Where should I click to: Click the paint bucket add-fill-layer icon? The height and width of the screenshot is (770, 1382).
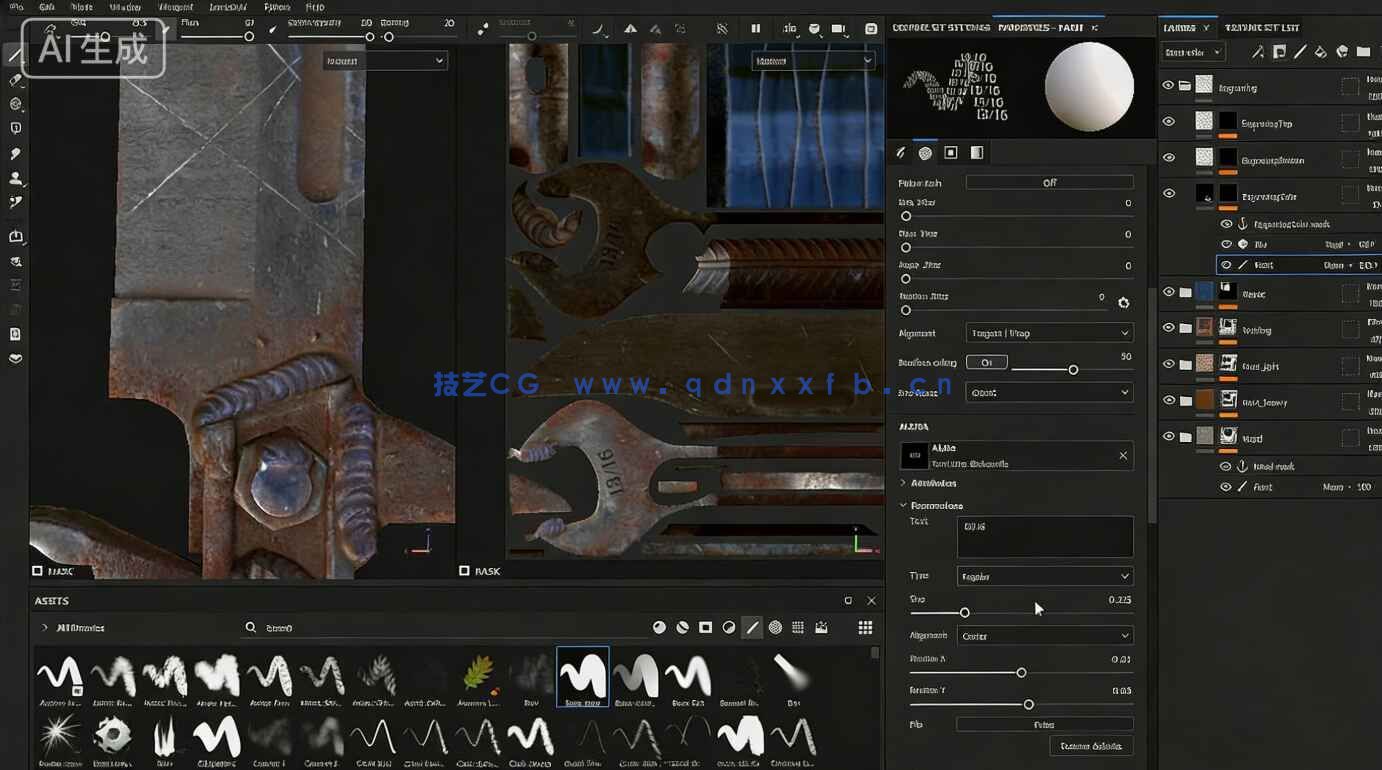tap(1320, 52)
